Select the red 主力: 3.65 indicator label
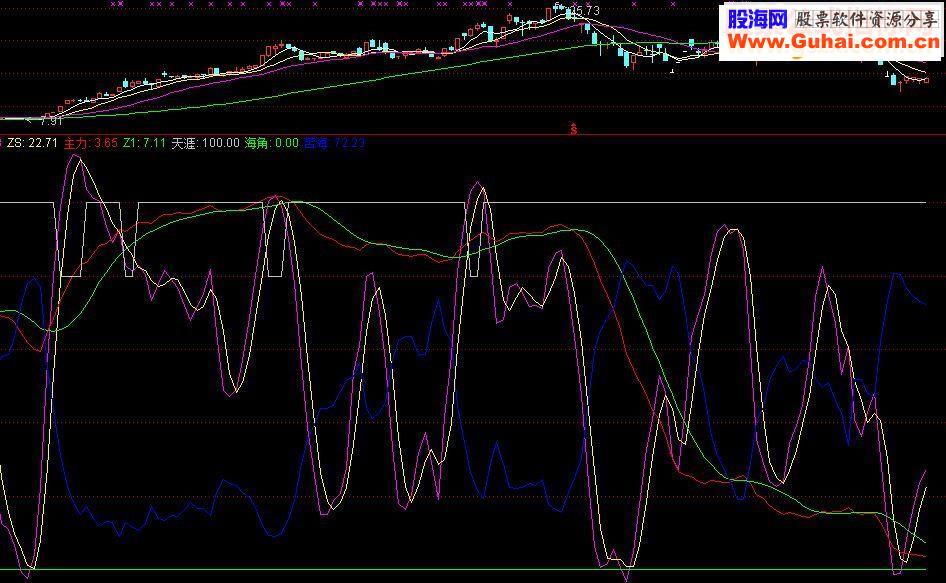The width and height of the screenshot is (946, 583). coord(90,143)
